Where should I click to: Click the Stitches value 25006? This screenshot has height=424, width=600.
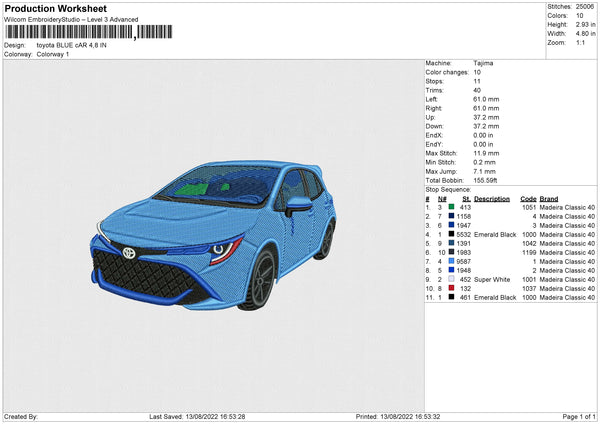(x=585, y=7)
